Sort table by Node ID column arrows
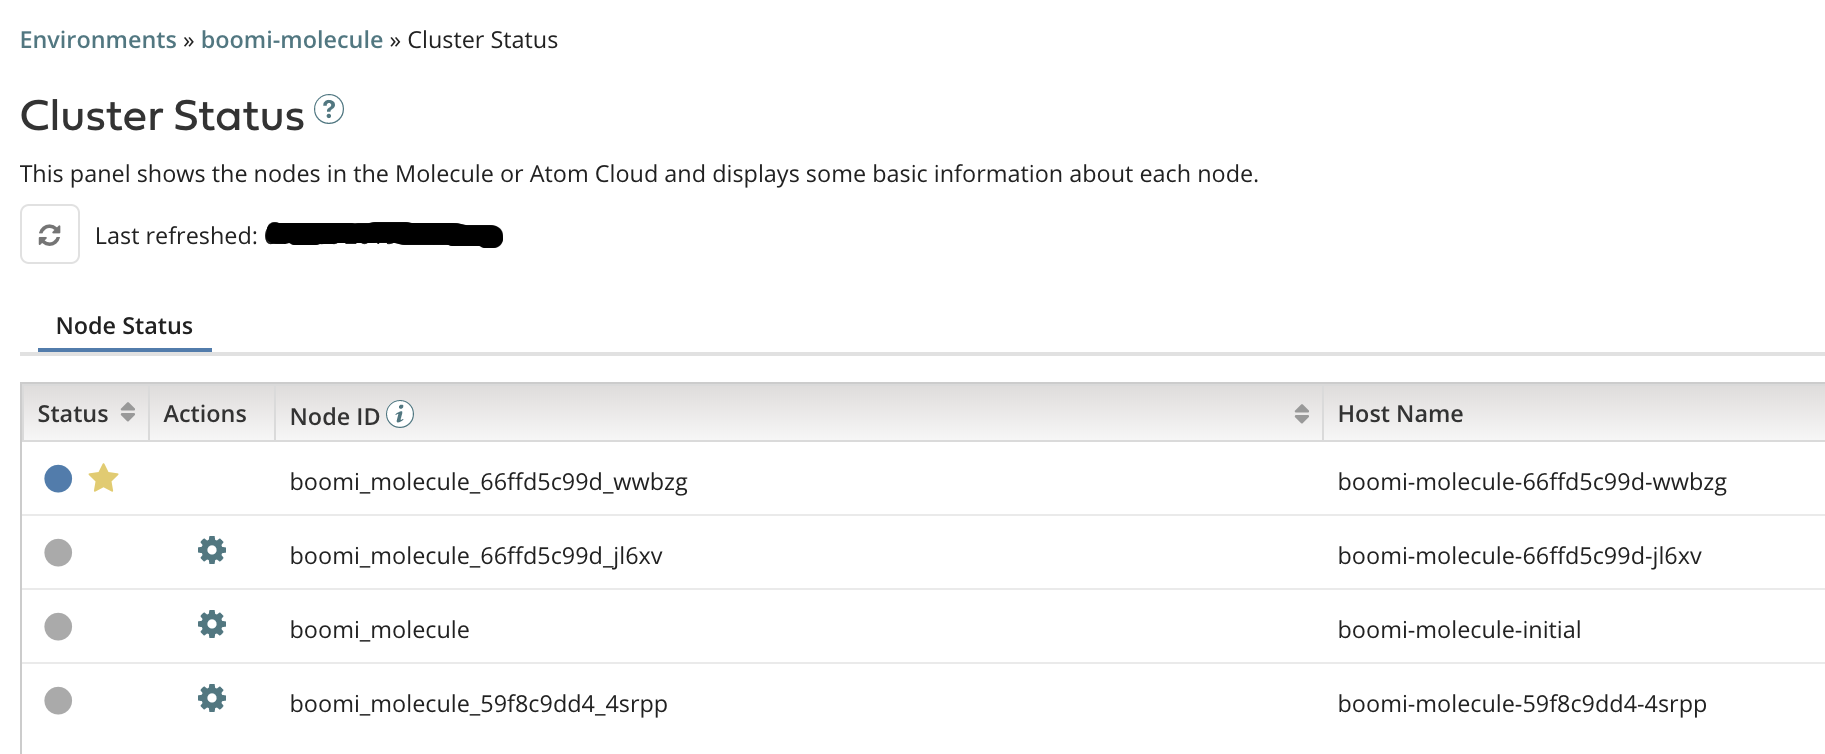This screenshot has height=754, width=1825. (x=1301, y=414)
